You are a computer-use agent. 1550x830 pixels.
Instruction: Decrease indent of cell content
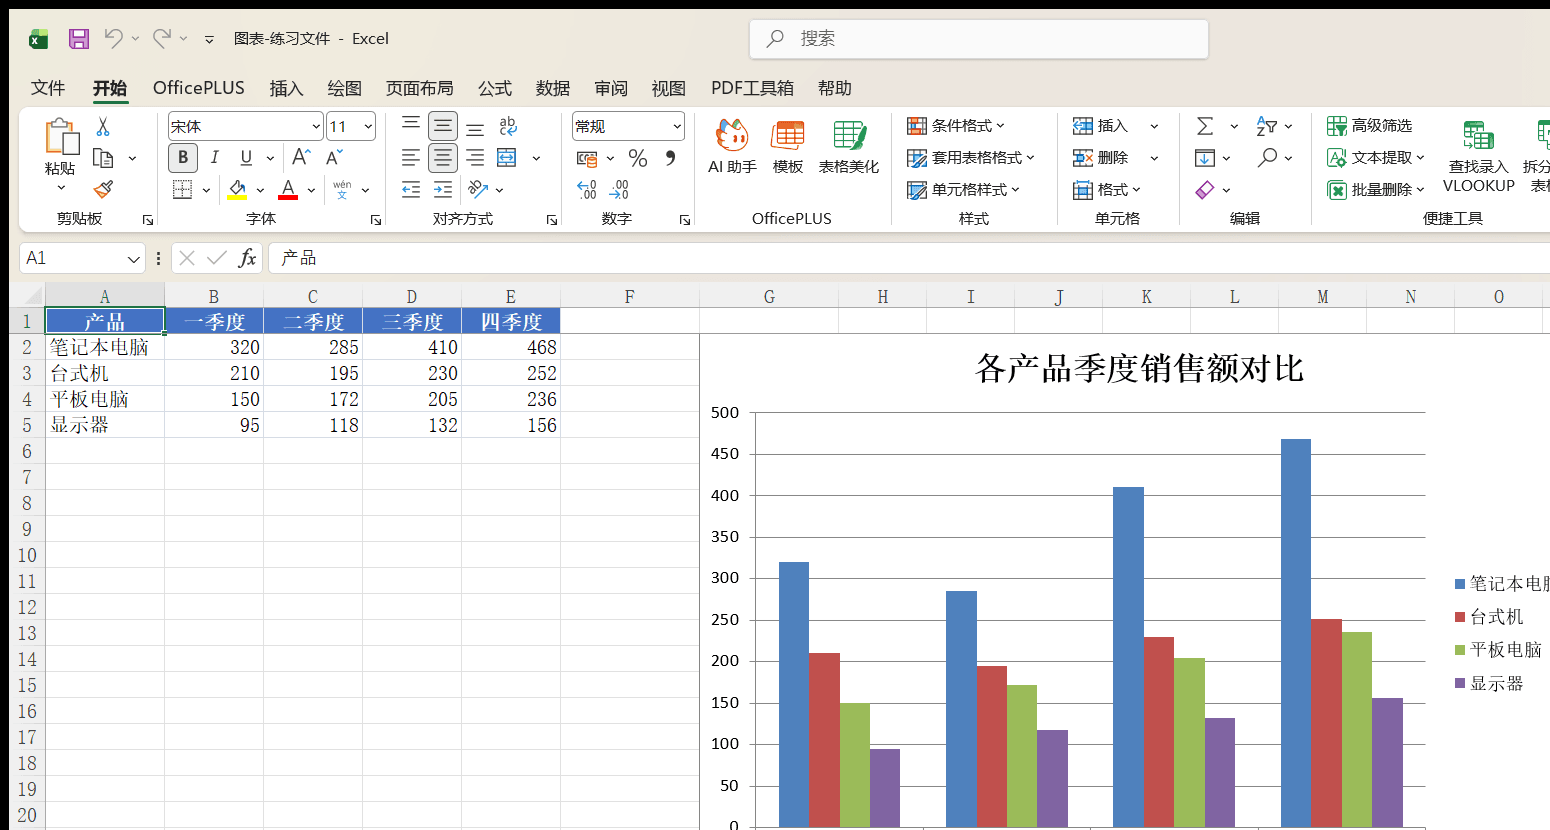(x=411, y=189)
